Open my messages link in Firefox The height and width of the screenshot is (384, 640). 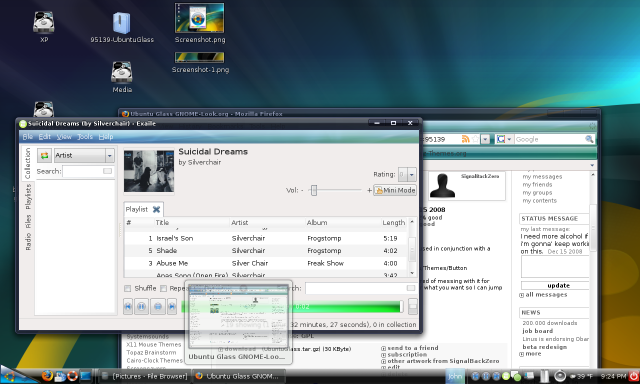click(542, 177)
